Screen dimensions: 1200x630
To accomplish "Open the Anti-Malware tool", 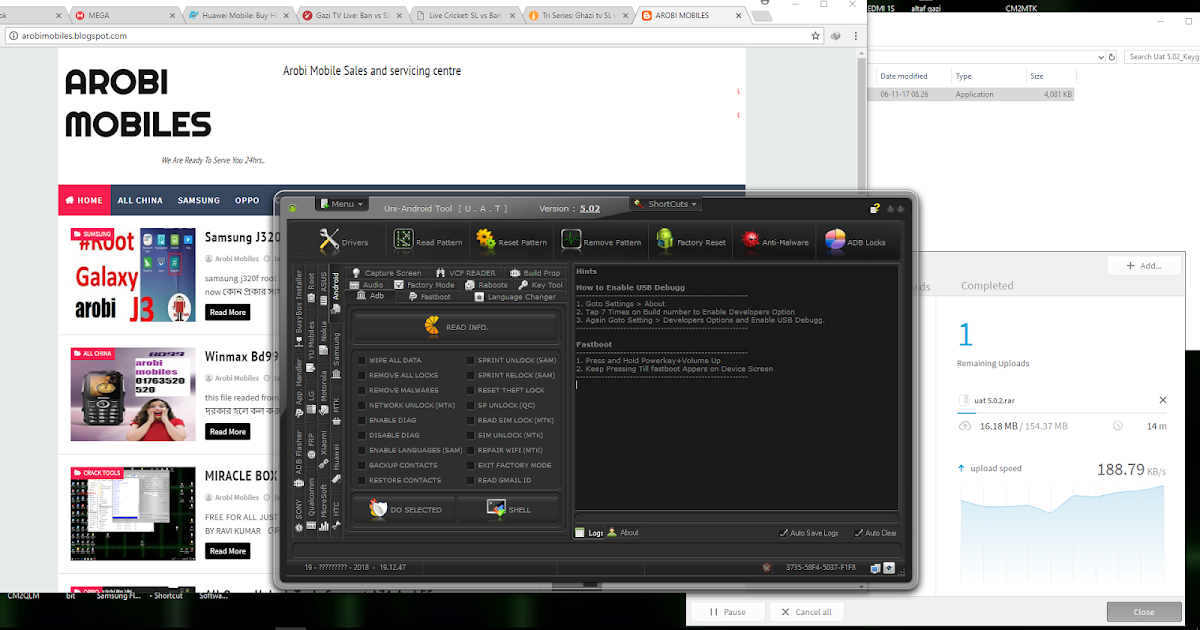I will (775, 241).
